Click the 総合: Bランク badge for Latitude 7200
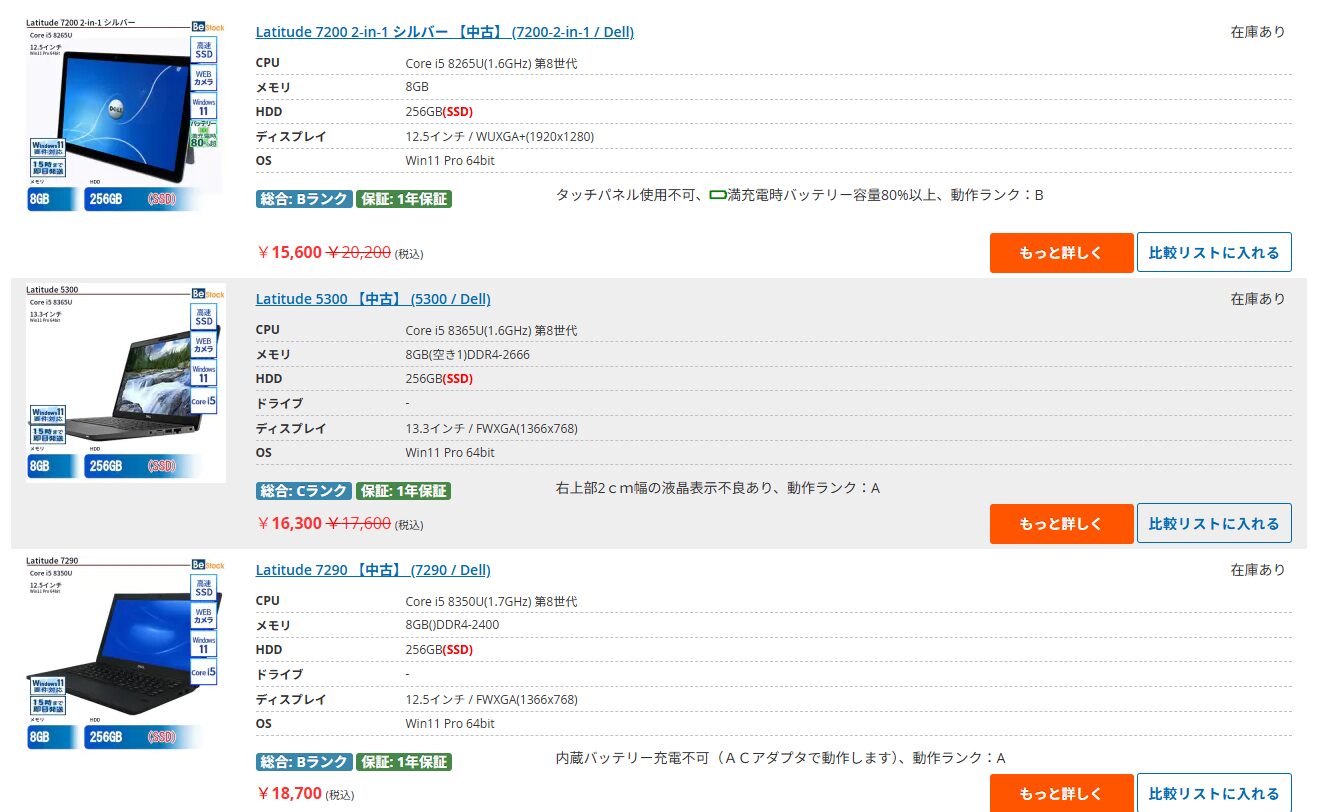 [x=304, y=199]
